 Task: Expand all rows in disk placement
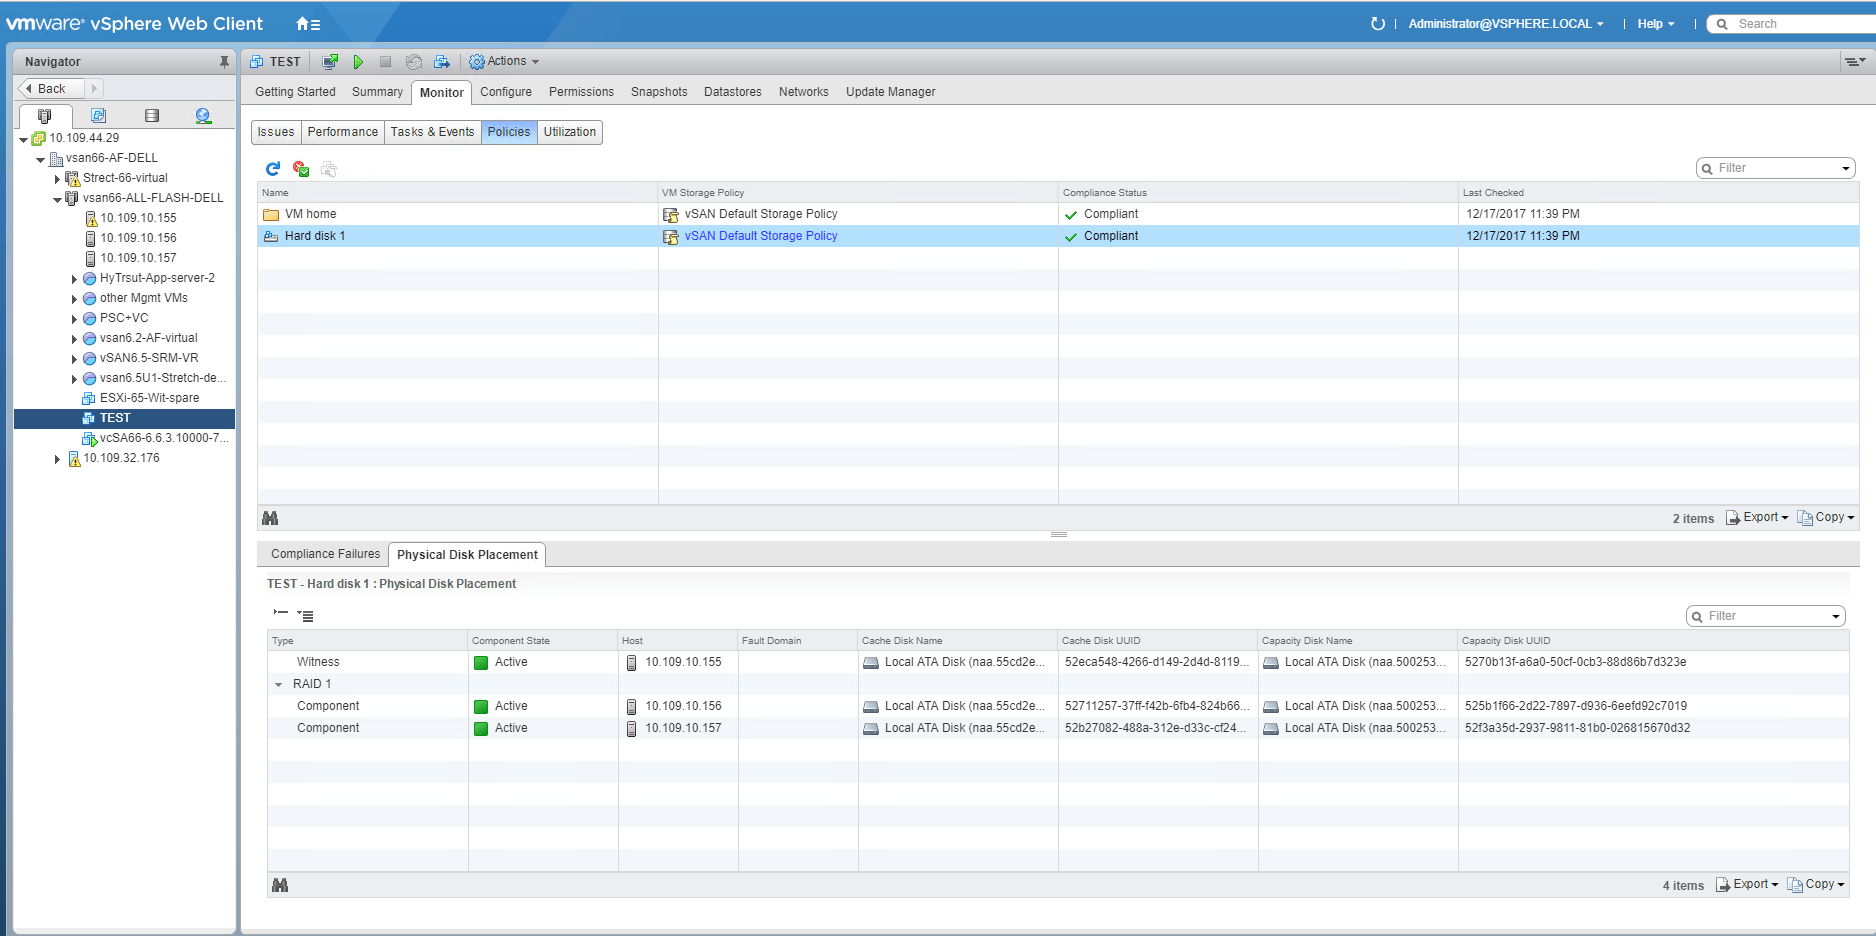click(306, 616)
